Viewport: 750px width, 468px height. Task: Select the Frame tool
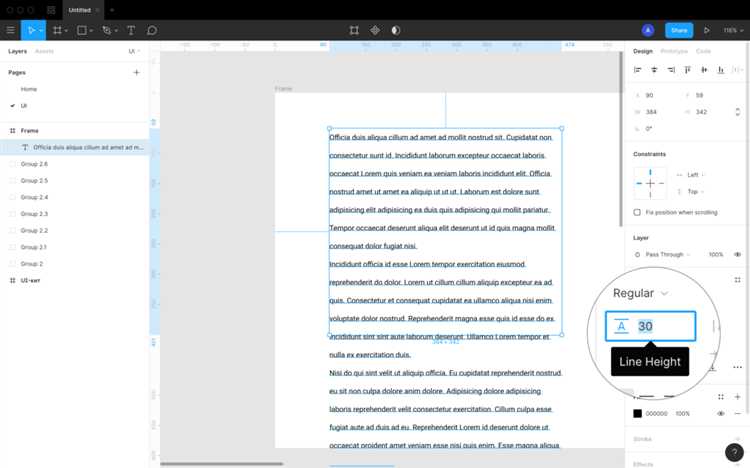point(57,30)
